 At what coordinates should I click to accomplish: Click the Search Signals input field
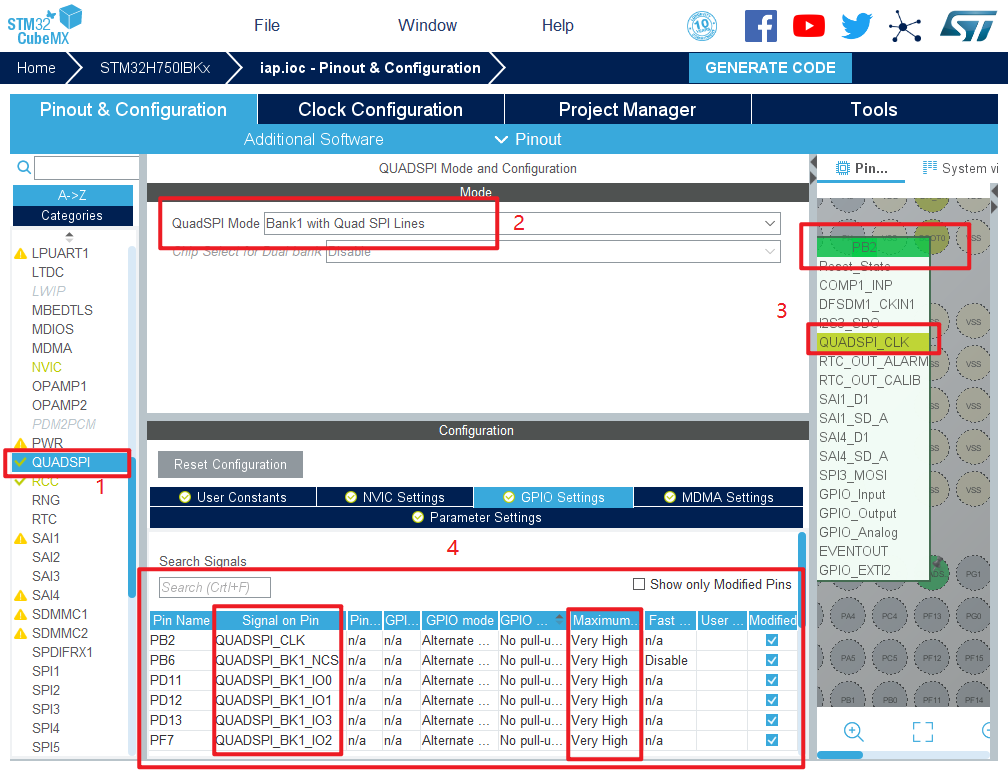[214, 587]
